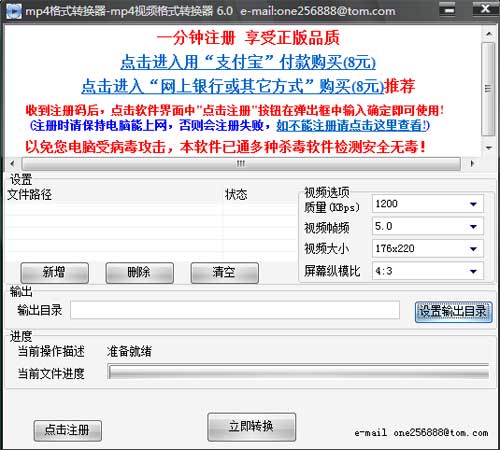Click the 当前文件进度 progress bar
The height and width of the screenshot is (450, 500).
[x=299, y=372]
